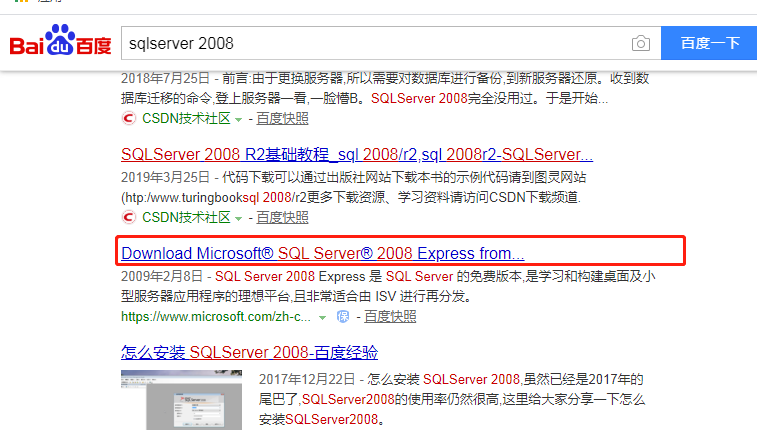Expand dropdown arrow after CSDN in 2019 result
The image size is (757, 430).
point(238,218)
